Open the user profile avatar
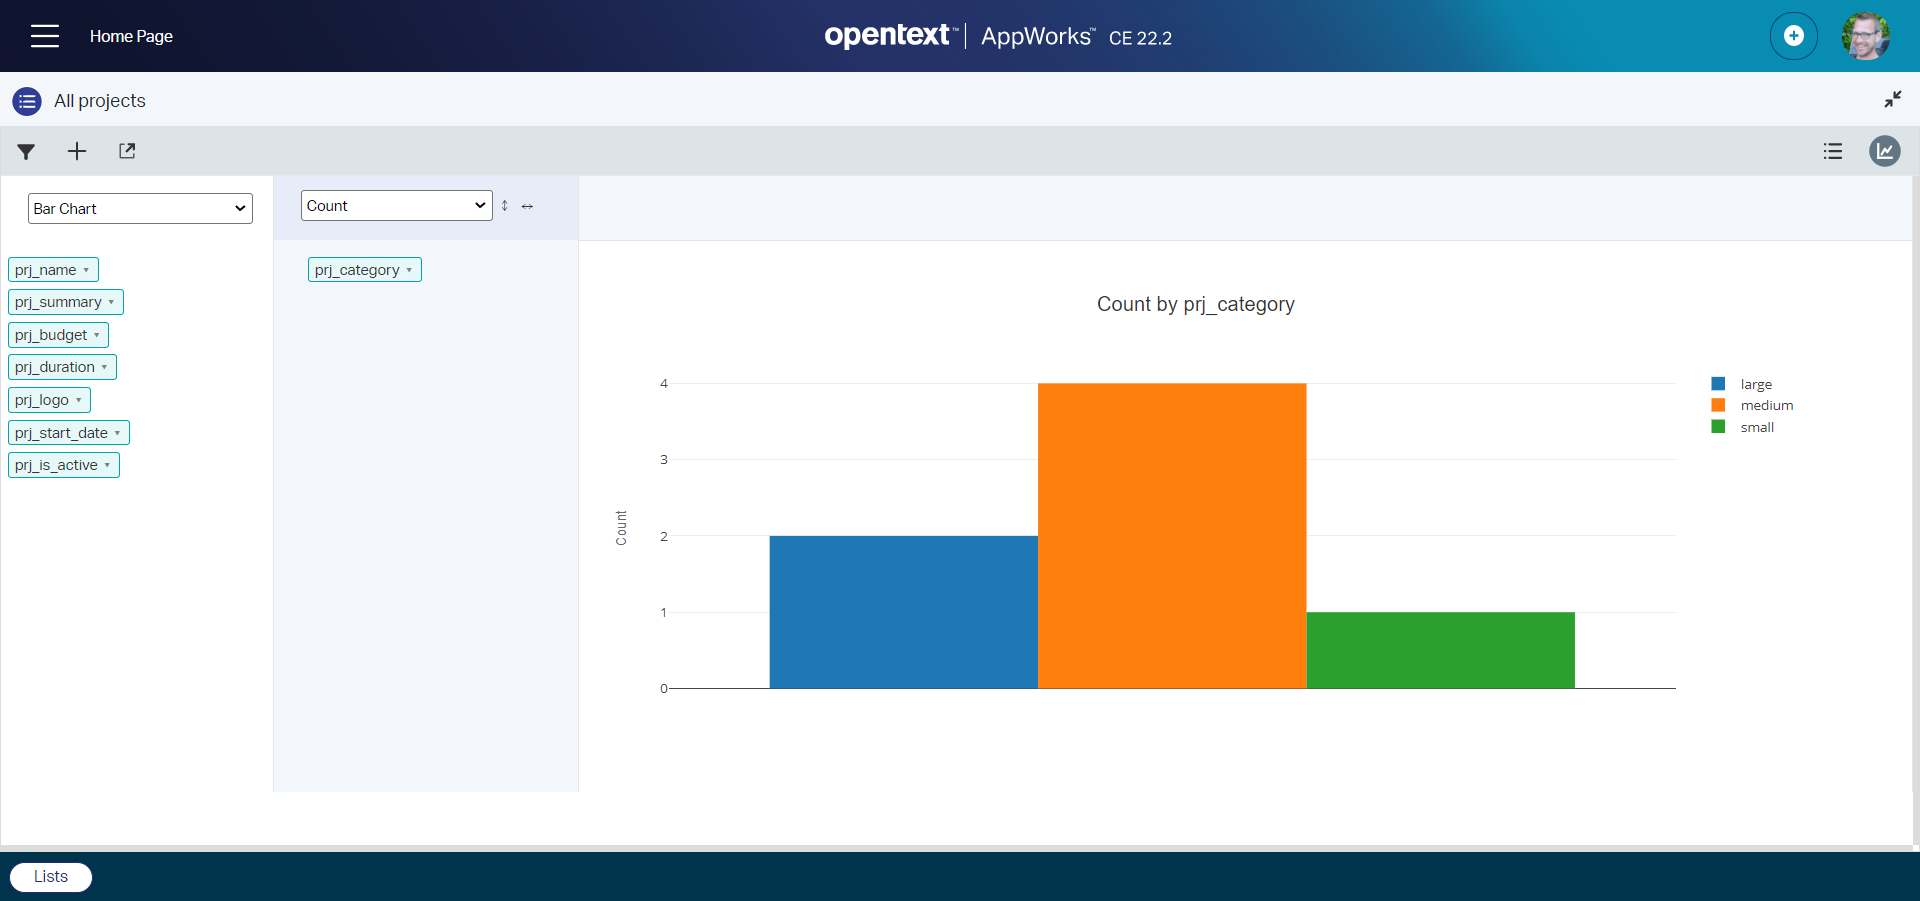The image size is (1920, 901). tap(1865, 36)
